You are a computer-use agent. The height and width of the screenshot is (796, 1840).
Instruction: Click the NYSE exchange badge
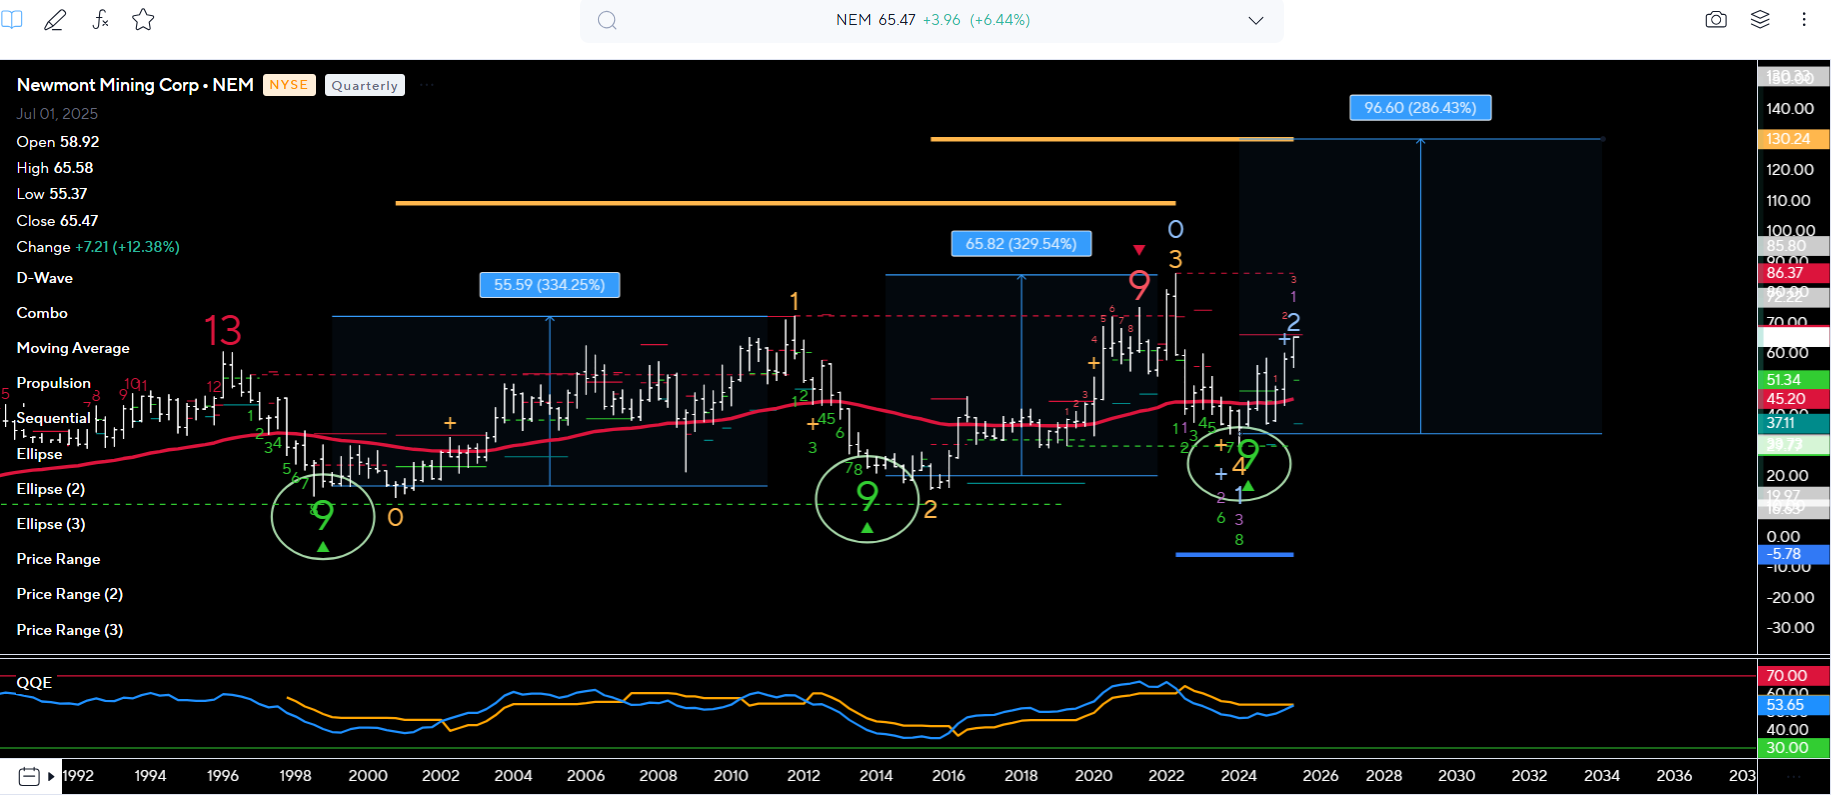point(289,85)
